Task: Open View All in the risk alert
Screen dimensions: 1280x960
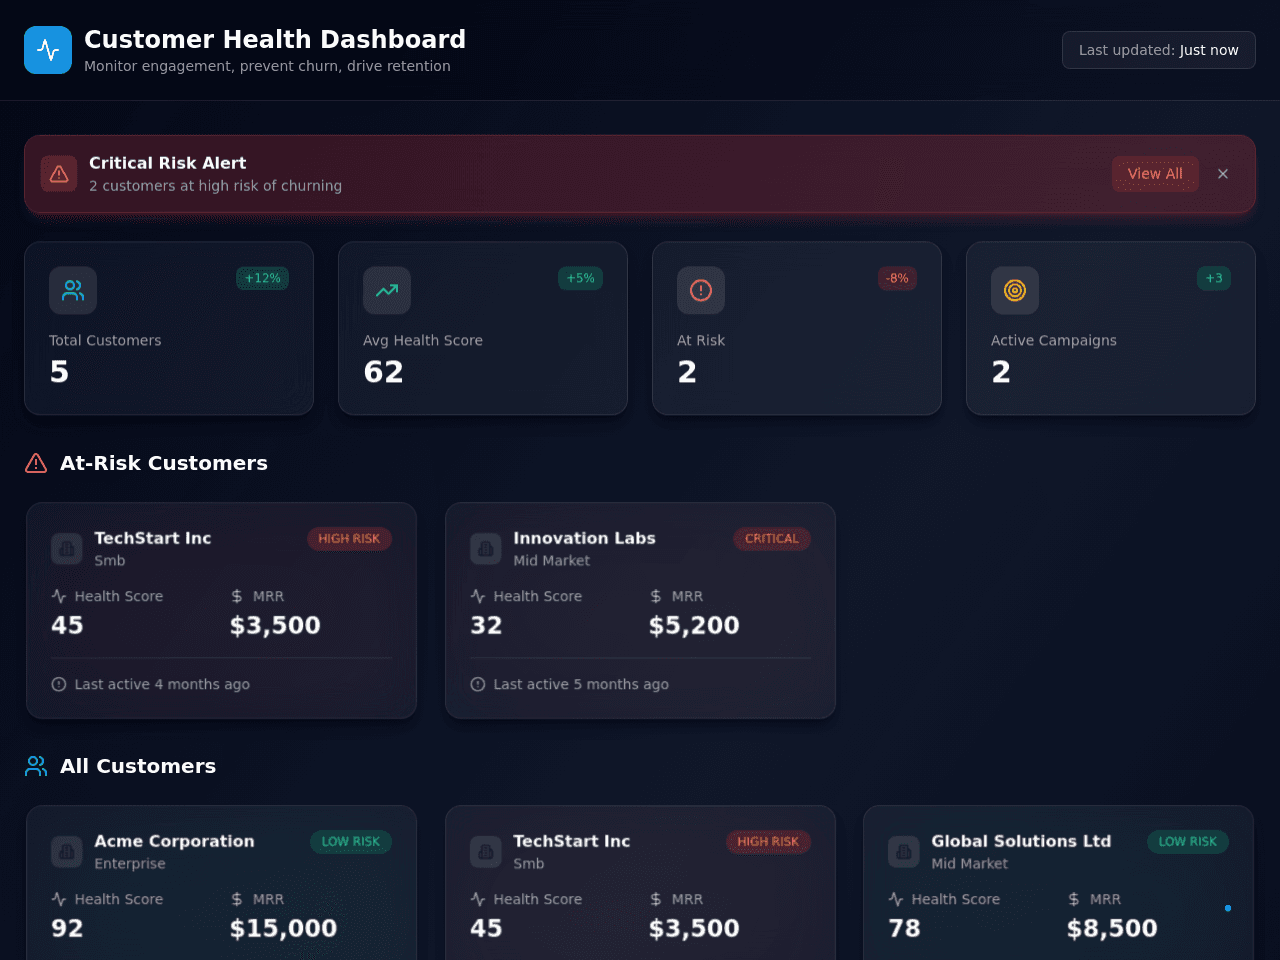Action: (1155, 174)
